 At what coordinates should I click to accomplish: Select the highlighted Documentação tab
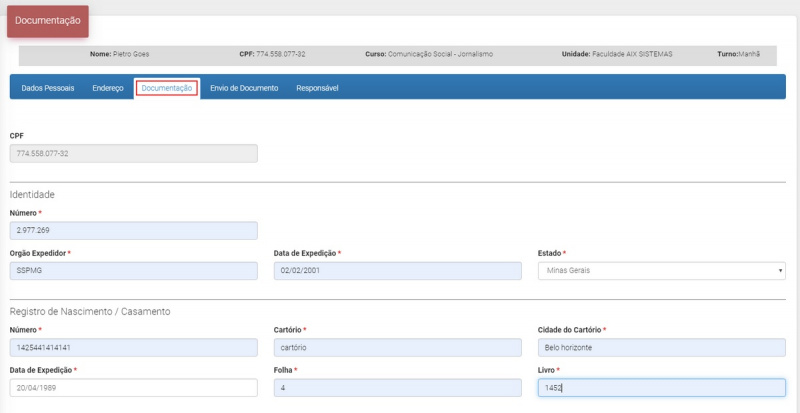[x=167, y=88]
